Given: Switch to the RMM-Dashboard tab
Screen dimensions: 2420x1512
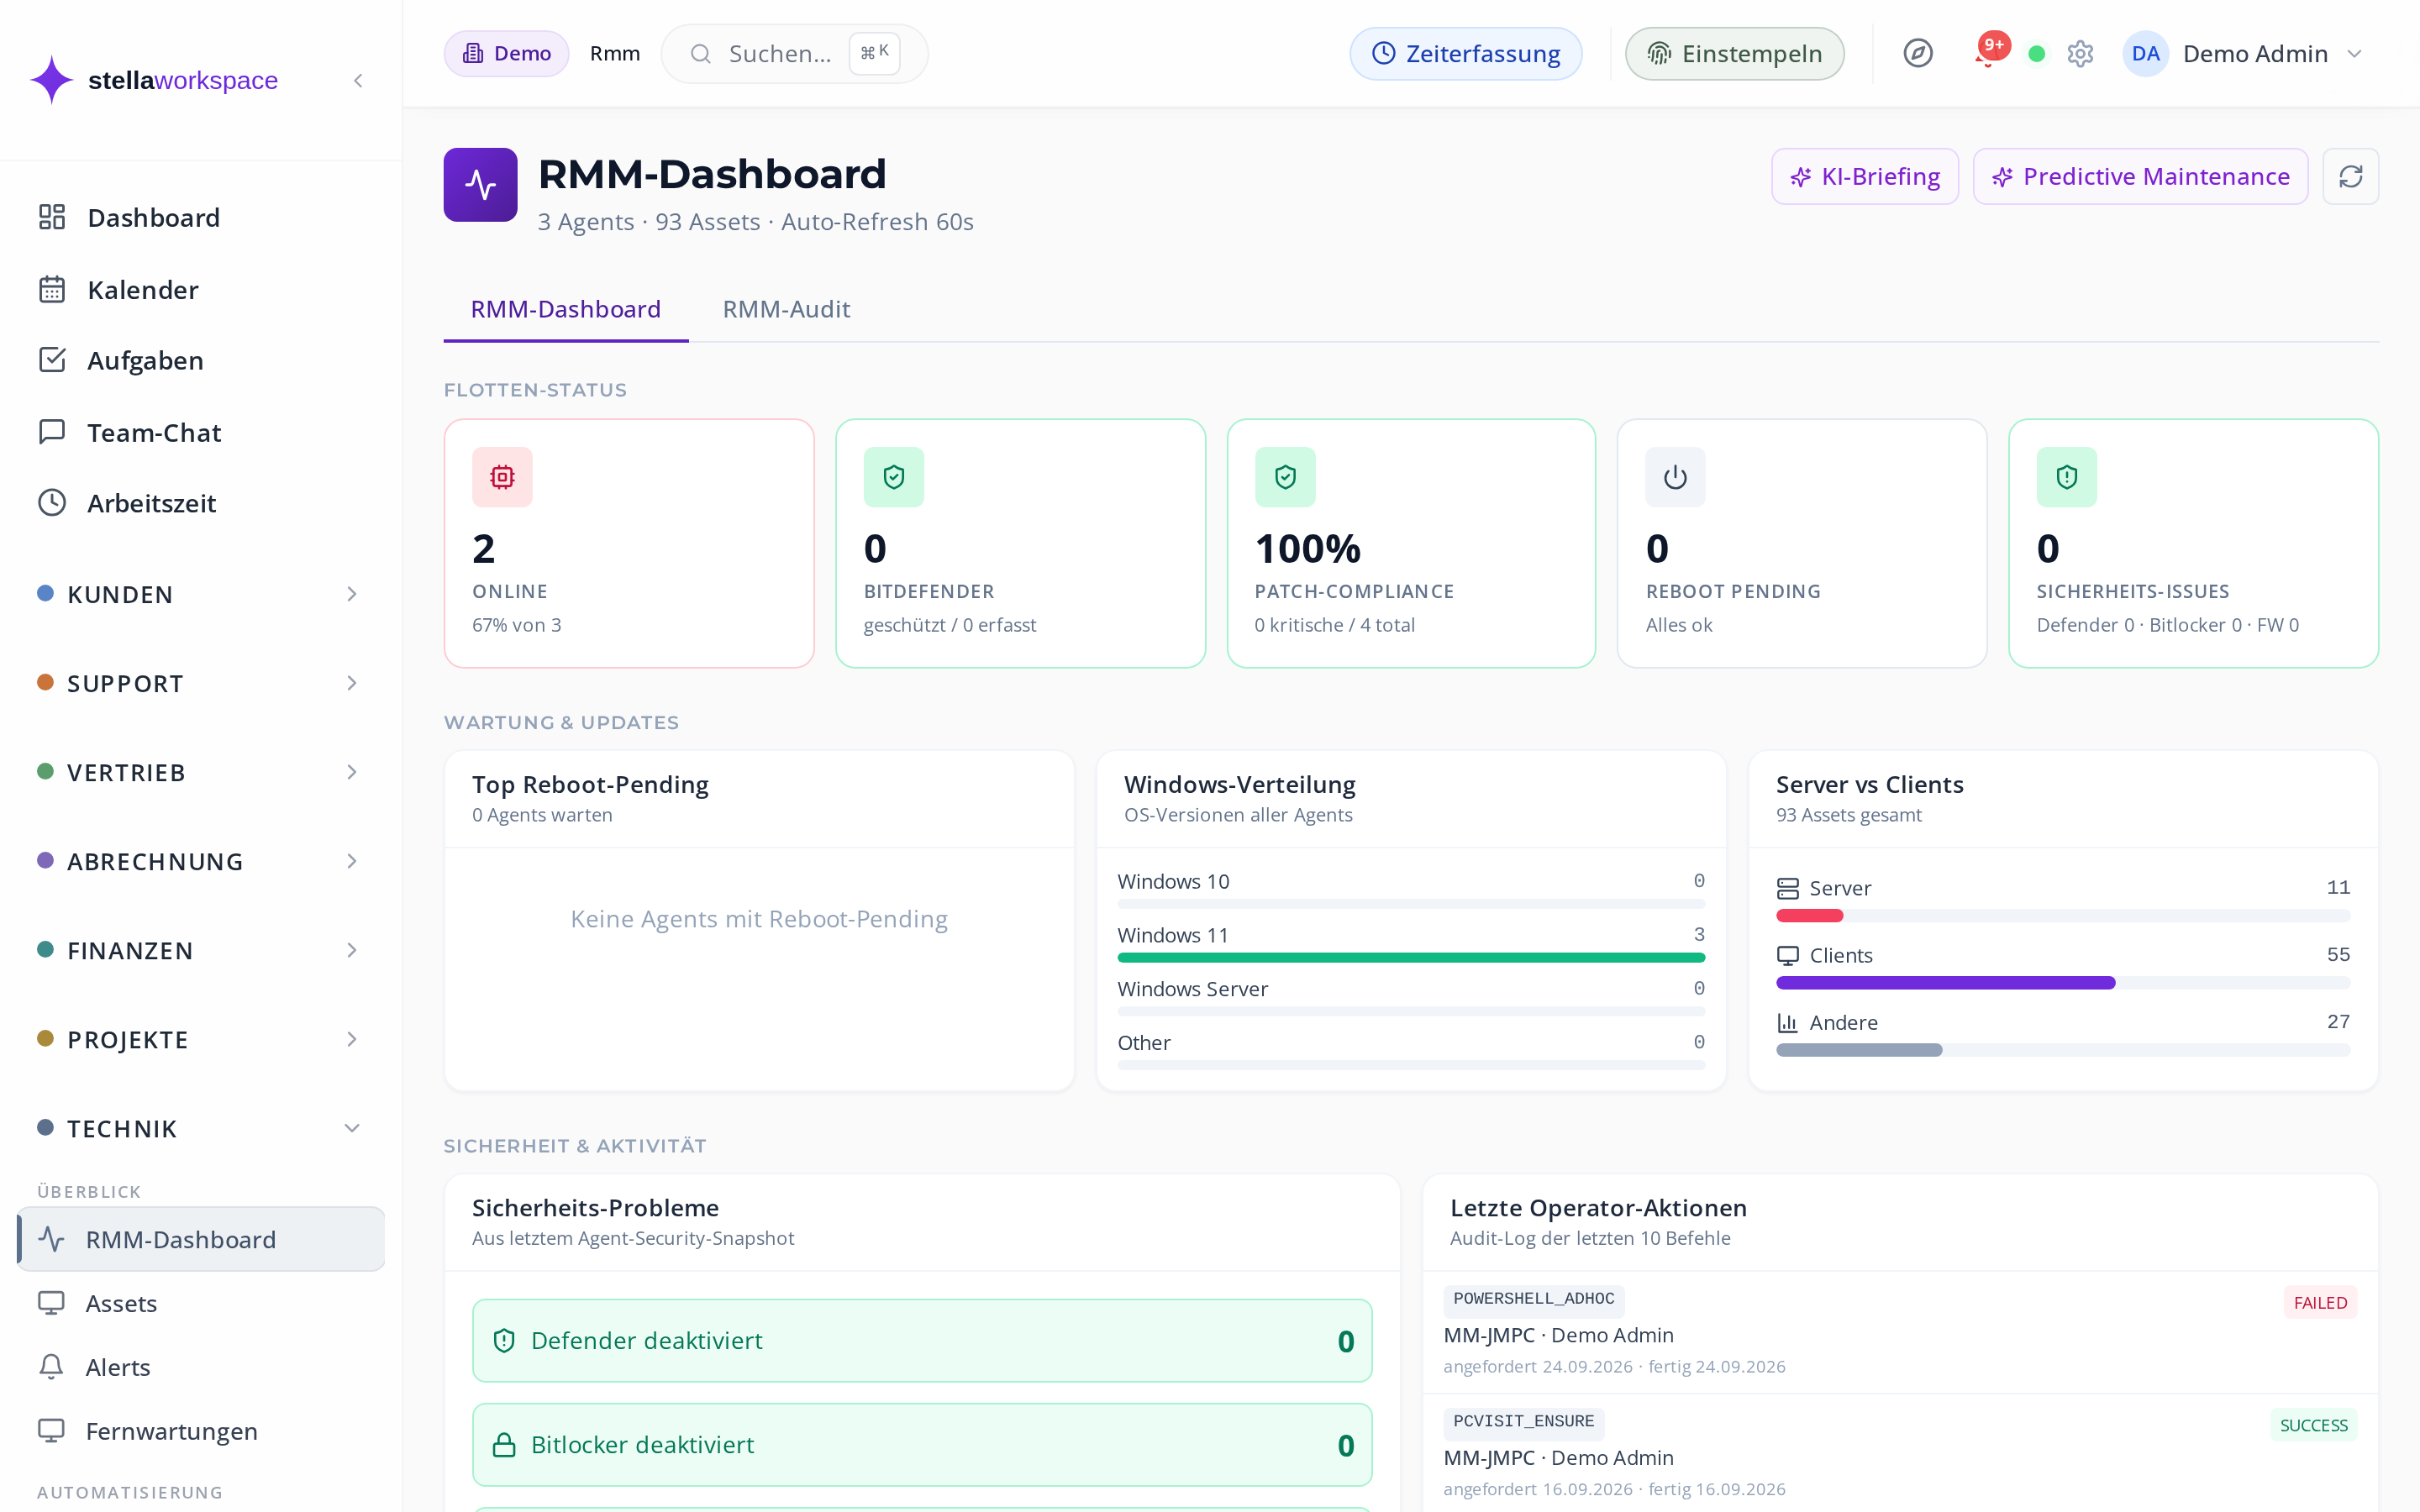Looking at the screenshot, I should click(x=566, y=309).
